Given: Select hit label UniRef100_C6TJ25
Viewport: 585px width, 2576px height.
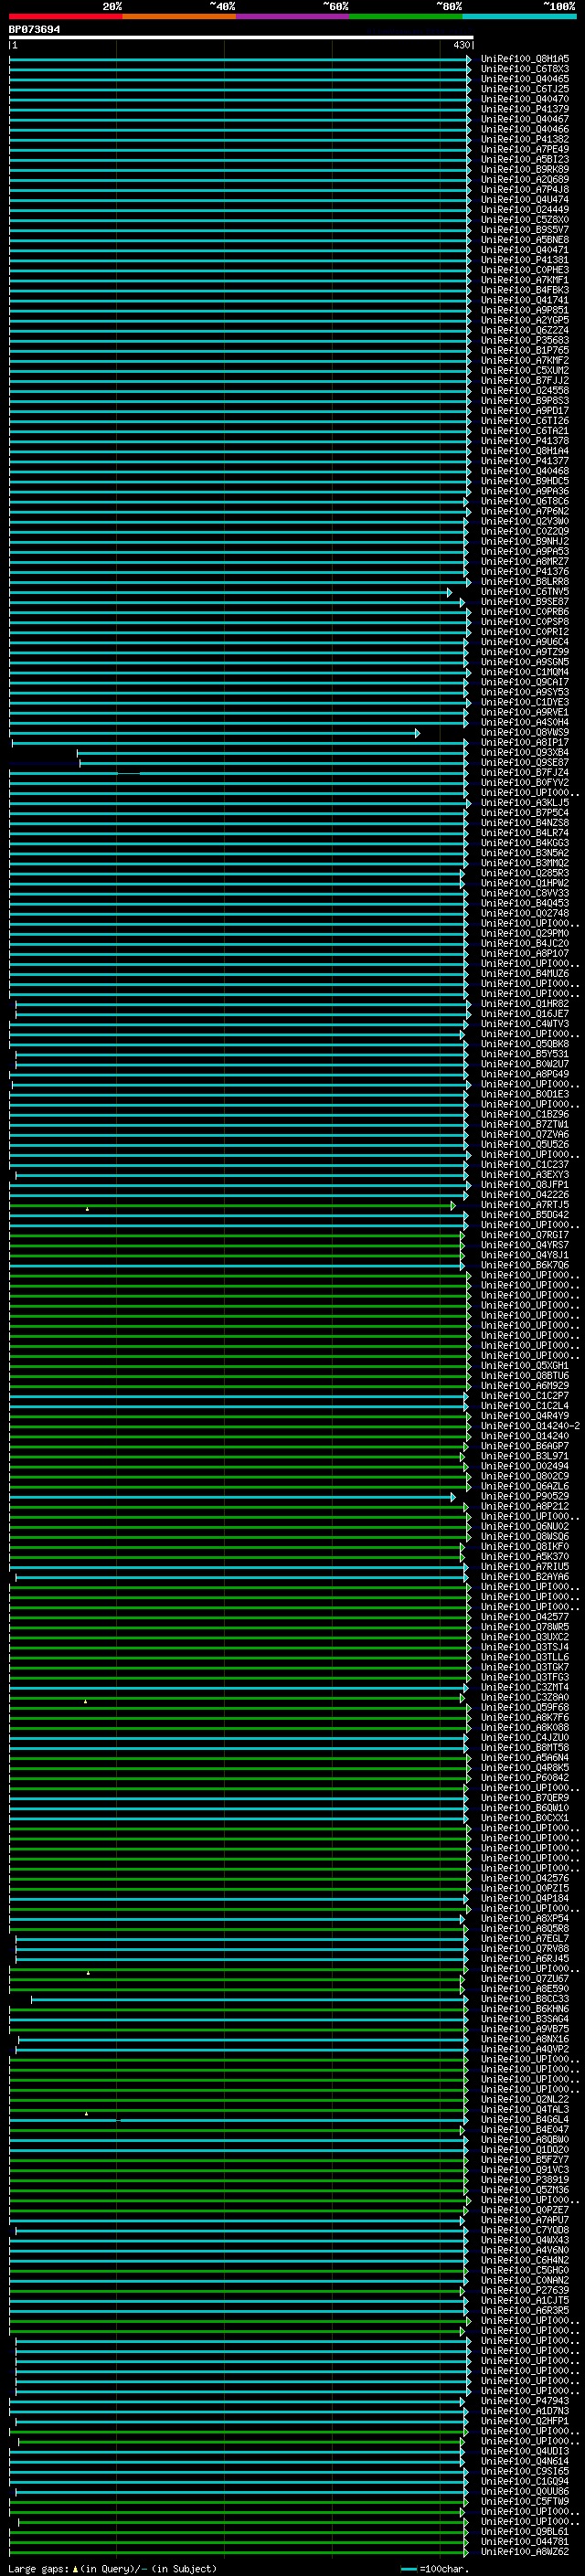Looking at the screenshot, I should tap(525, 89).
